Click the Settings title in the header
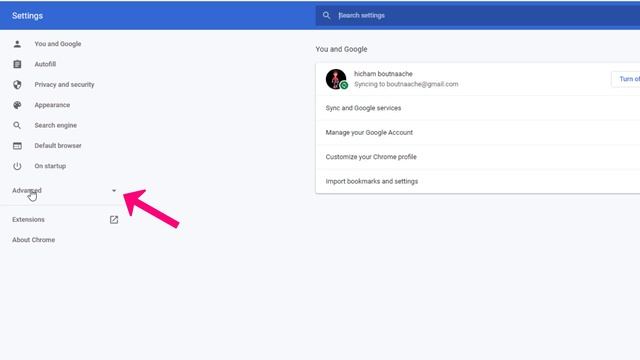Screen dimensions: 640x360 point(27,16)
